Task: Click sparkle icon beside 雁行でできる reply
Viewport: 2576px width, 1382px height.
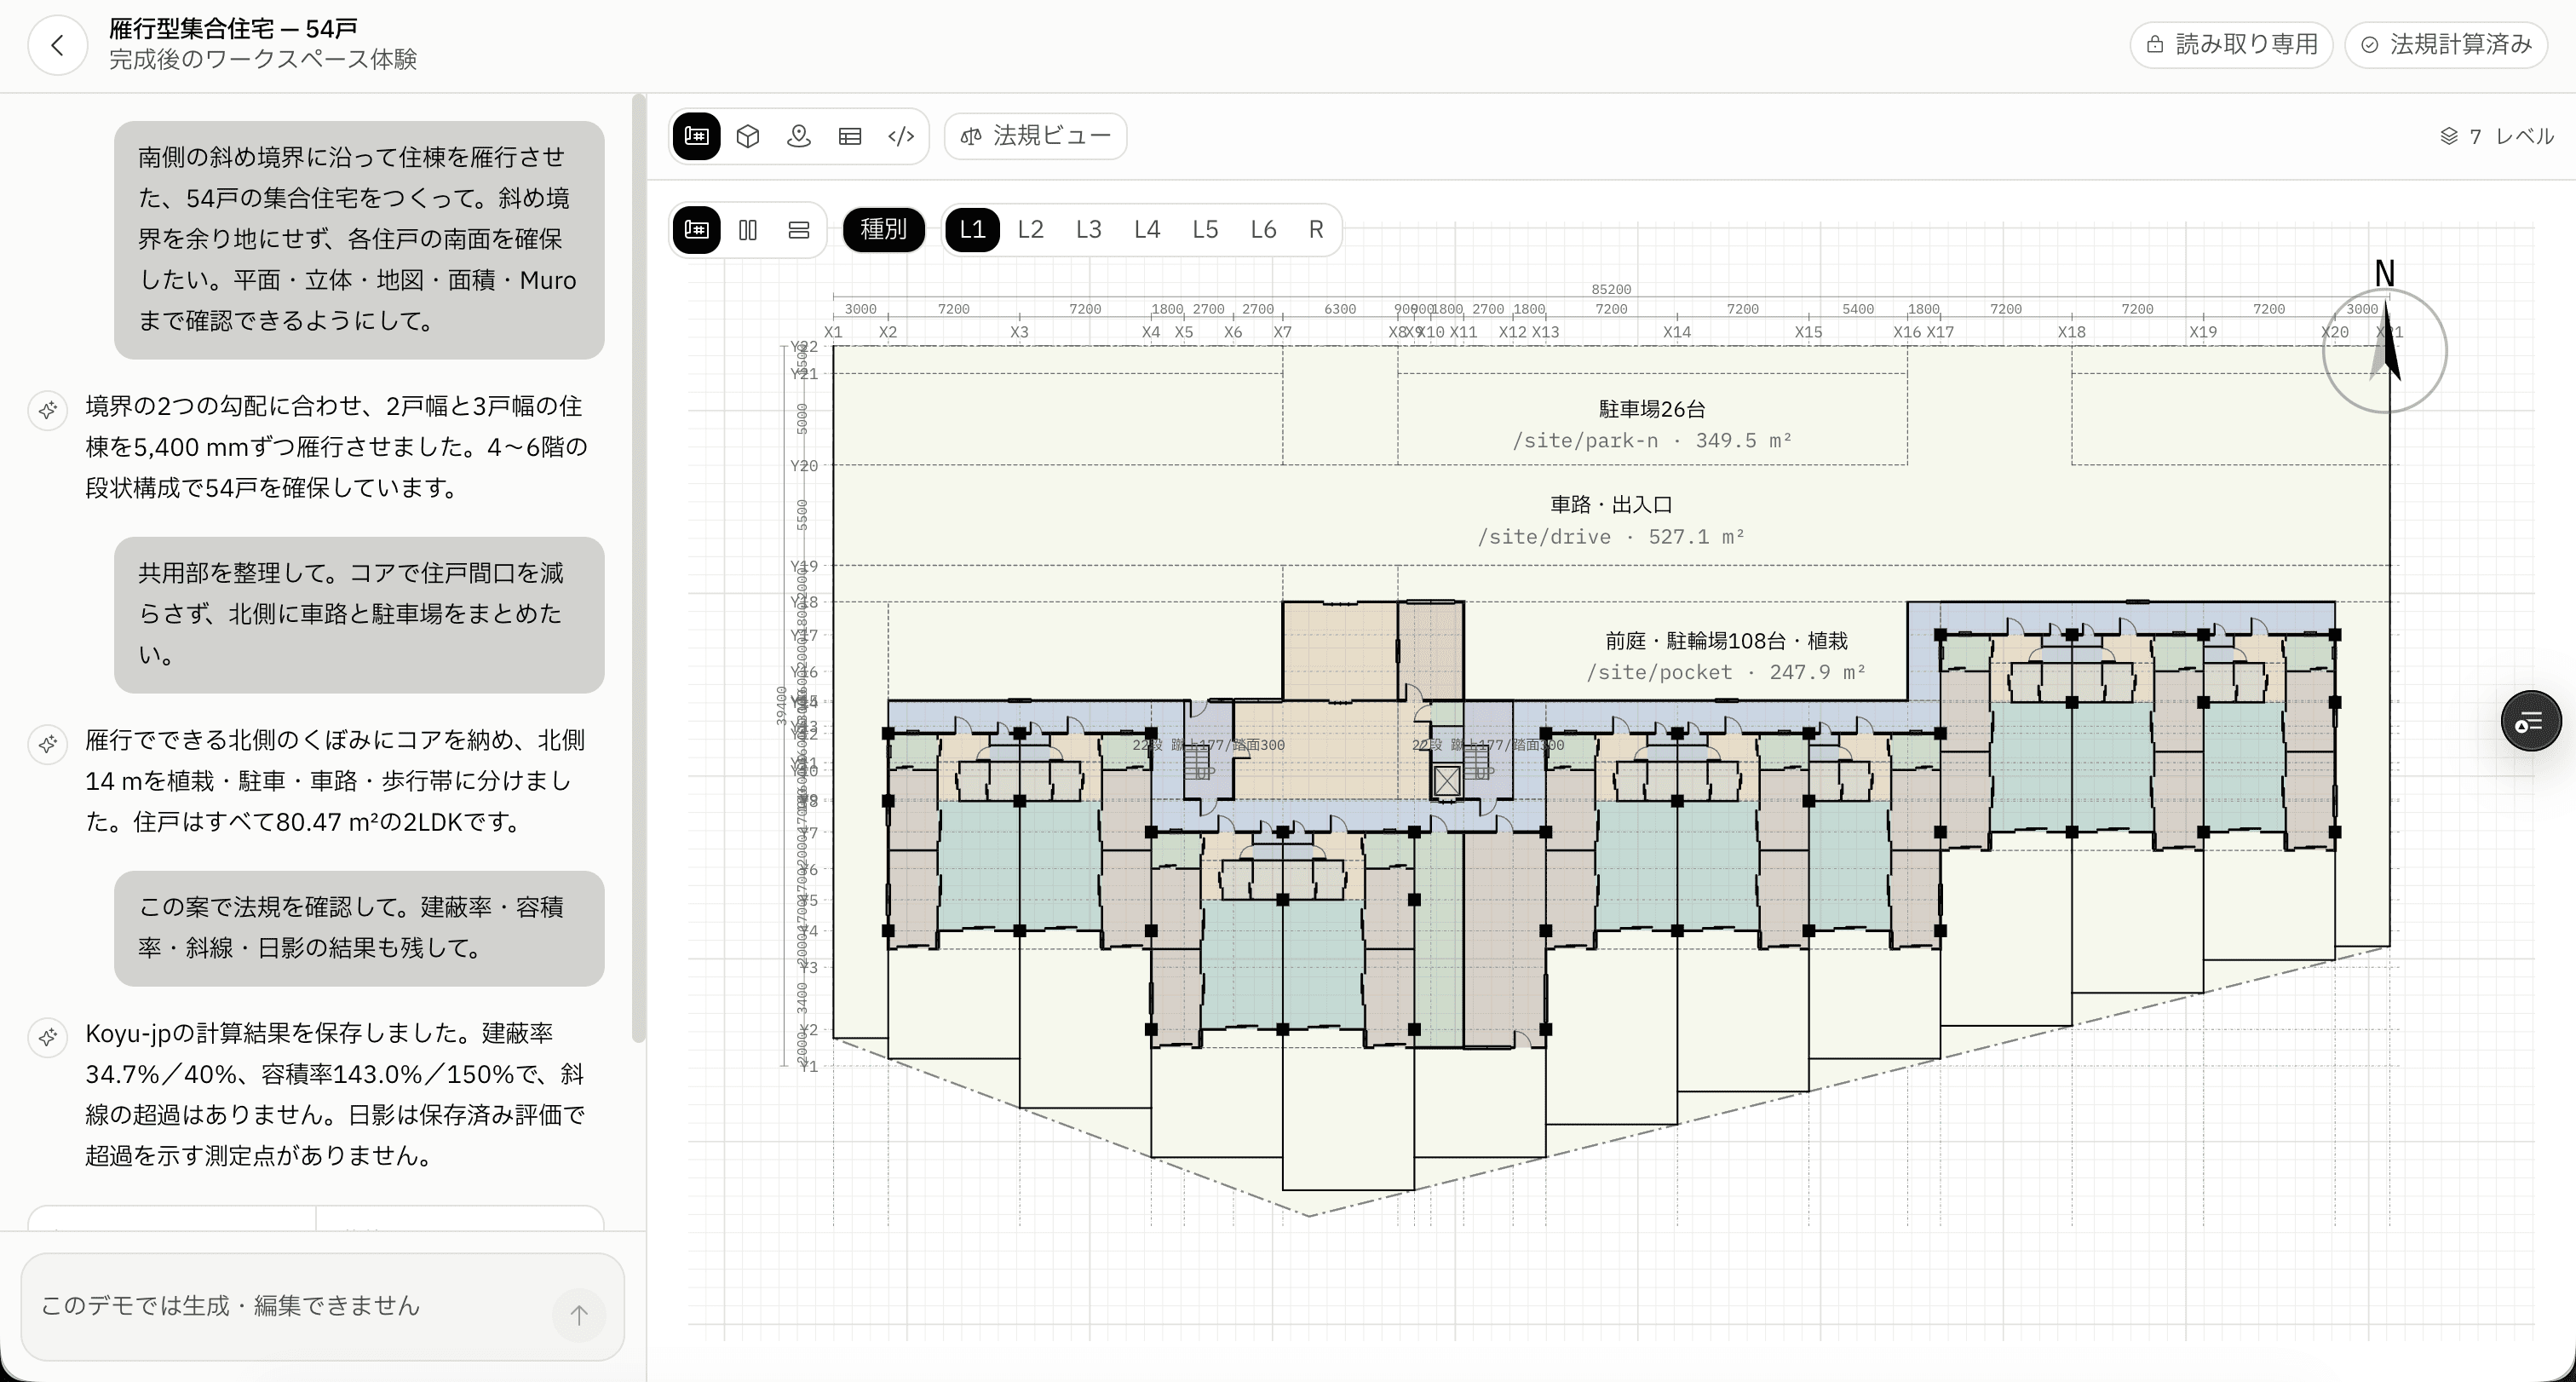Action: [x=47, y=744]
